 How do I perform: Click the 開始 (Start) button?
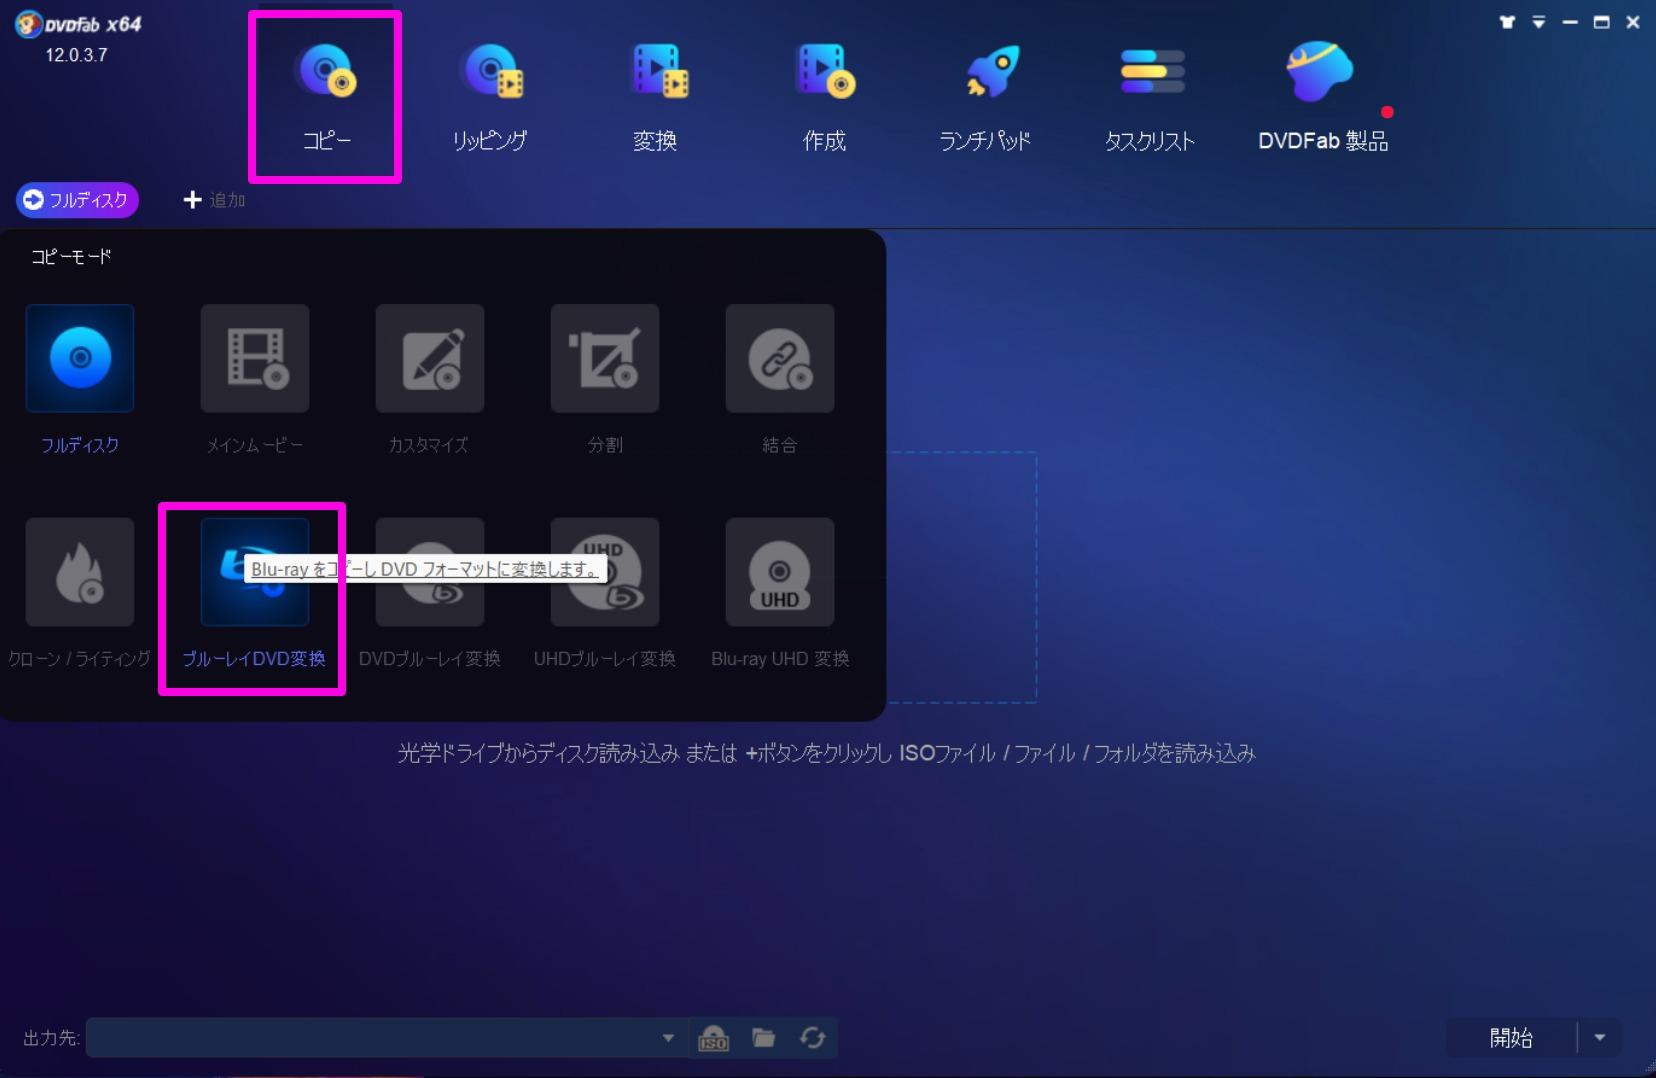(1511, 1038)
